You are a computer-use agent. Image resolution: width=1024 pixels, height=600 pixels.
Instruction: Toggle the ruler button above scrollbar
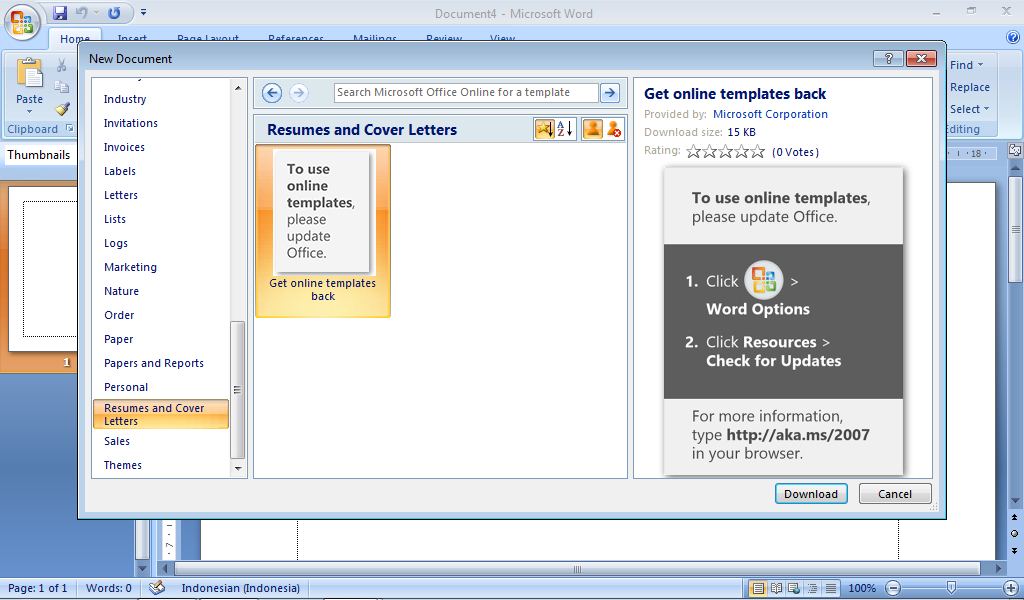coord(1015,150)
